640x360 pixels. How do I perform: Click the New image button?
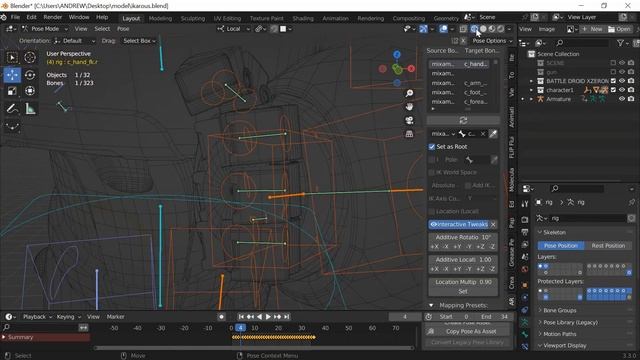(x=592, y=29)
